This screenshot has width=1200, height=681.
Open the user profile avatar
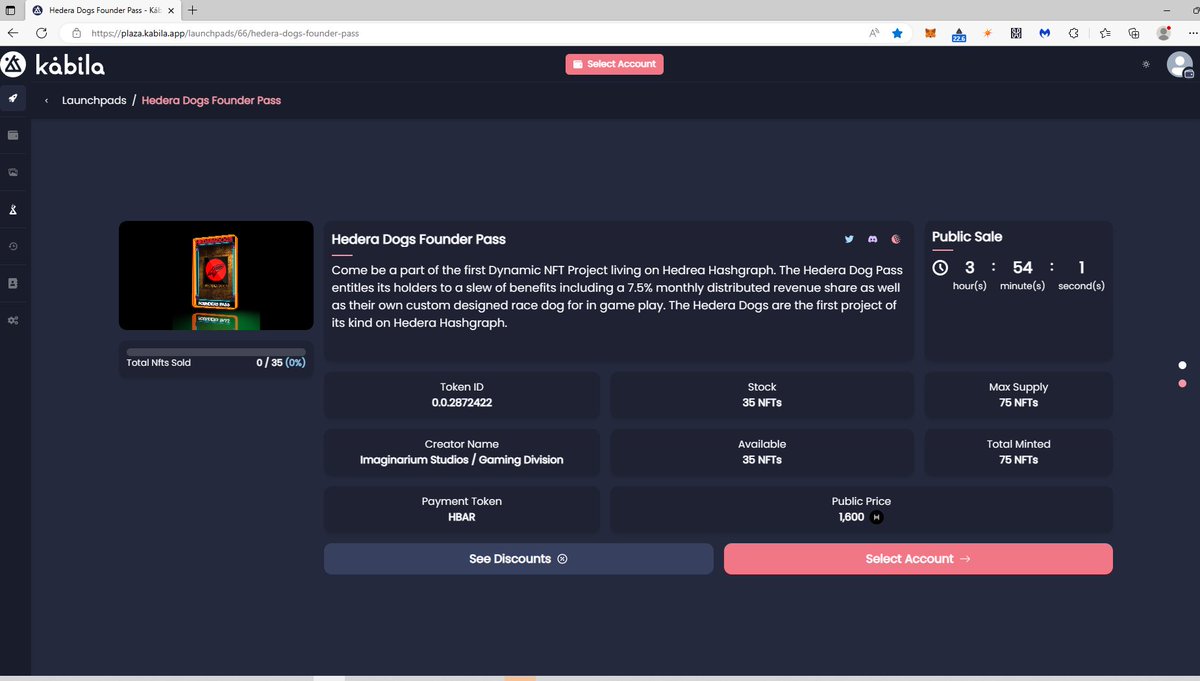pos(1180,65)
